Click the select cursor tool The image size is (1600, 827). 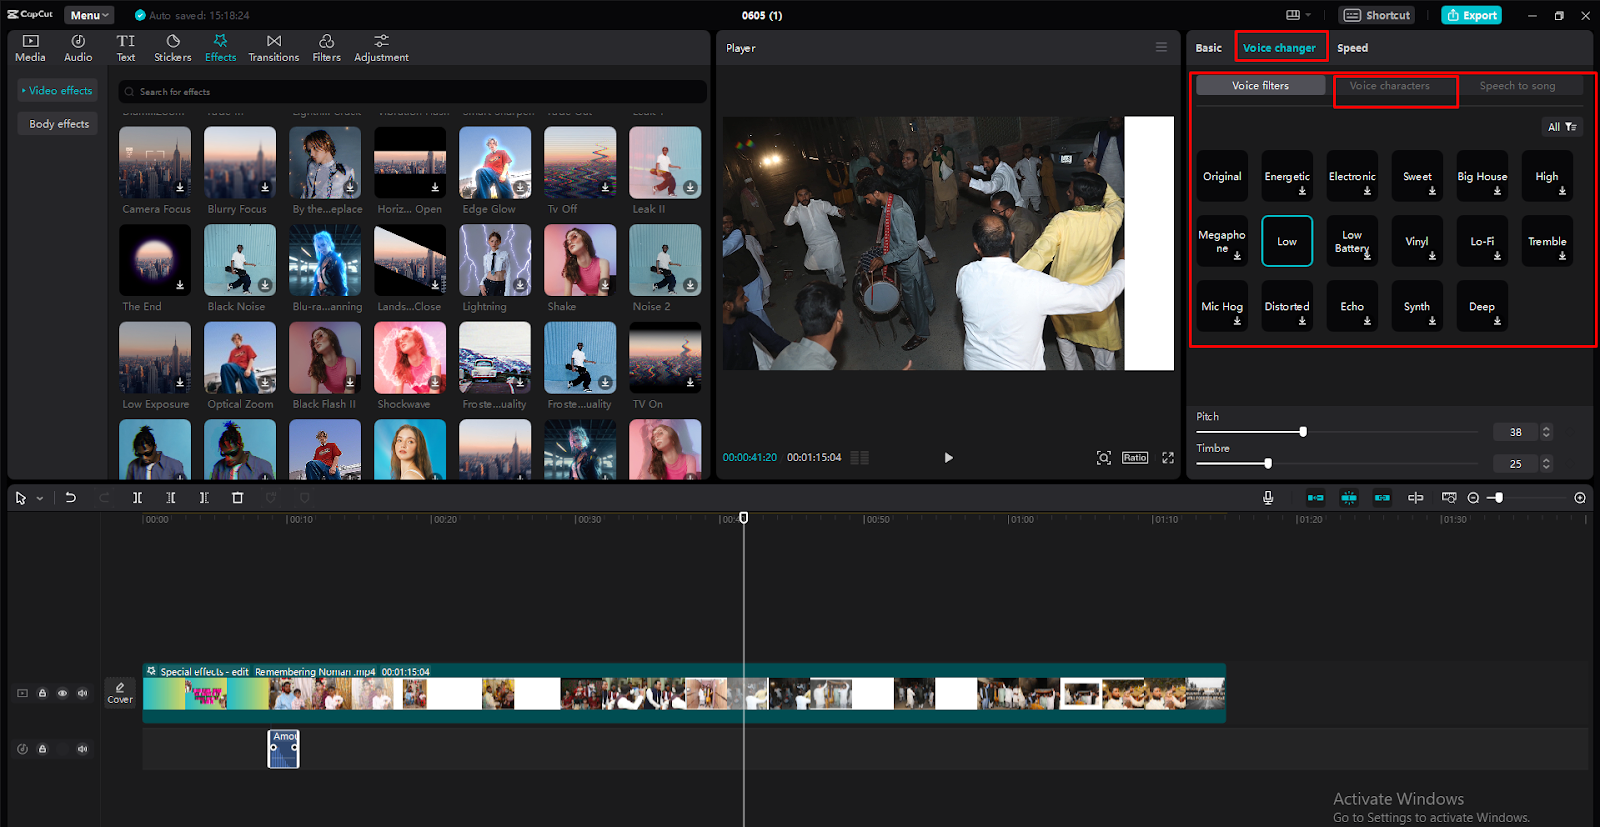(20, 497)
